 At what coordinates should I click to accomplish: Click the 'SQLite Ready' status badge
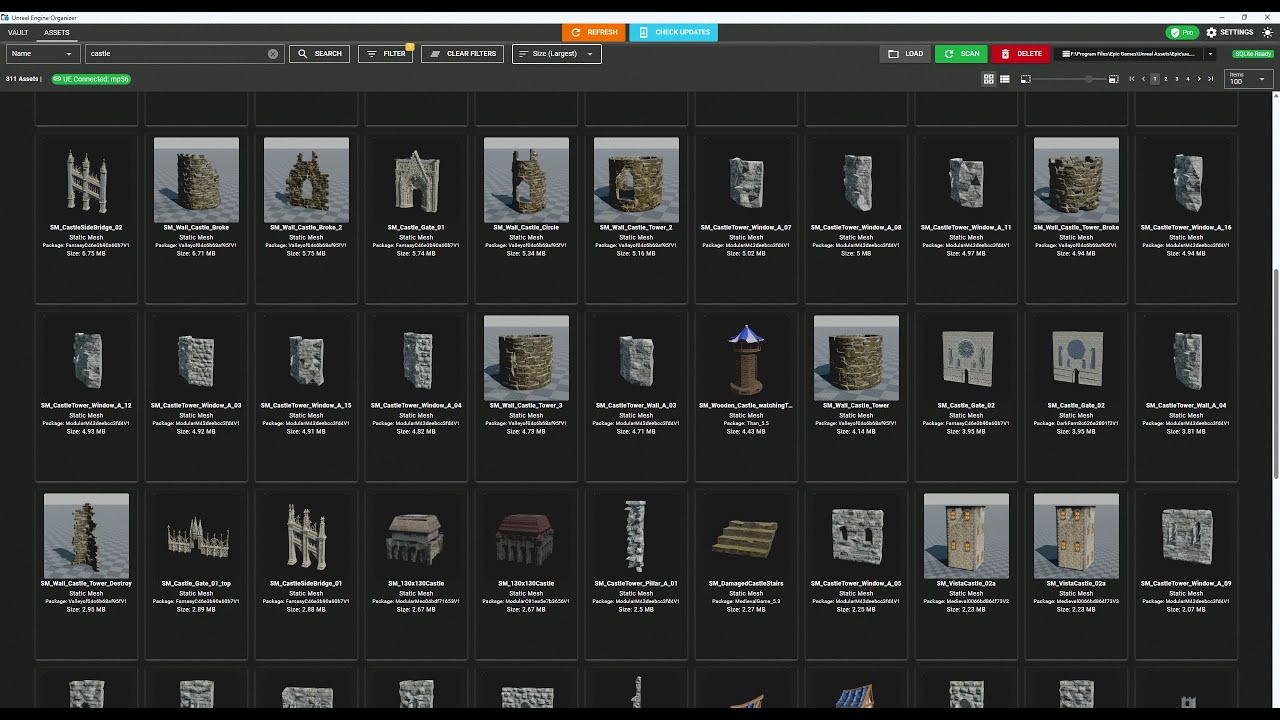point(1253,54)
